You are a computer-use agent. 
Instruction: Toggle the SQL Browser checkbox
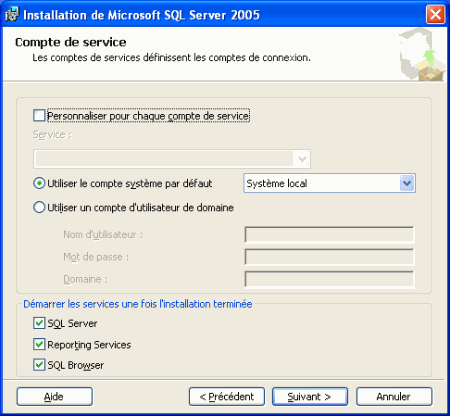39,365
